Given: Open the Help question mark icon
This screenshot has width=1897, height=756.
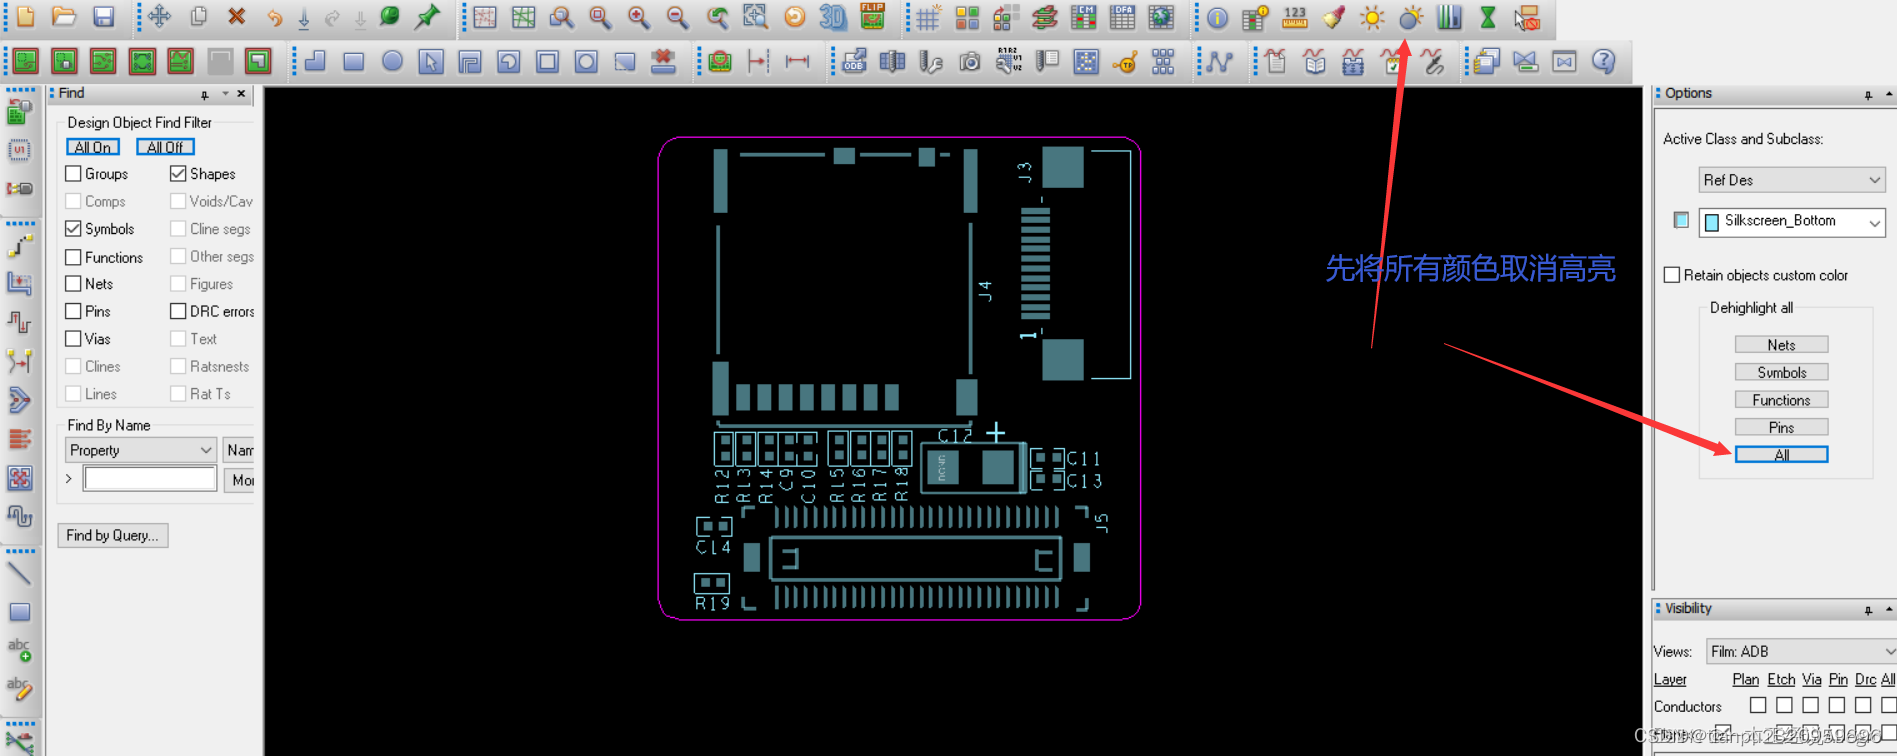Looking at the screenshot, I should [1603, 62].
